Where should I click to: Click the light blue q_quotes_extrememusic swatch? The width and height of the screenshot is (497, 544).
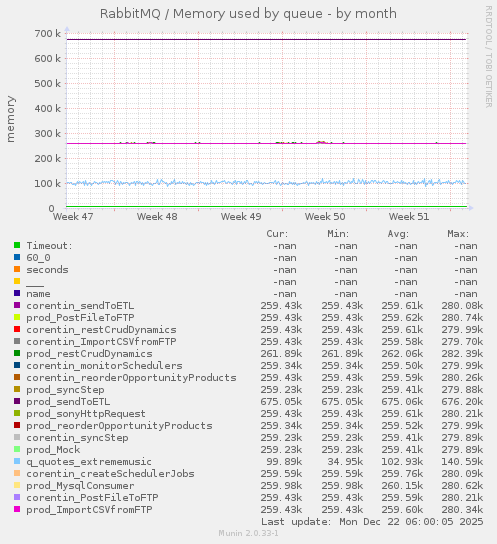(x=17, y=461)
